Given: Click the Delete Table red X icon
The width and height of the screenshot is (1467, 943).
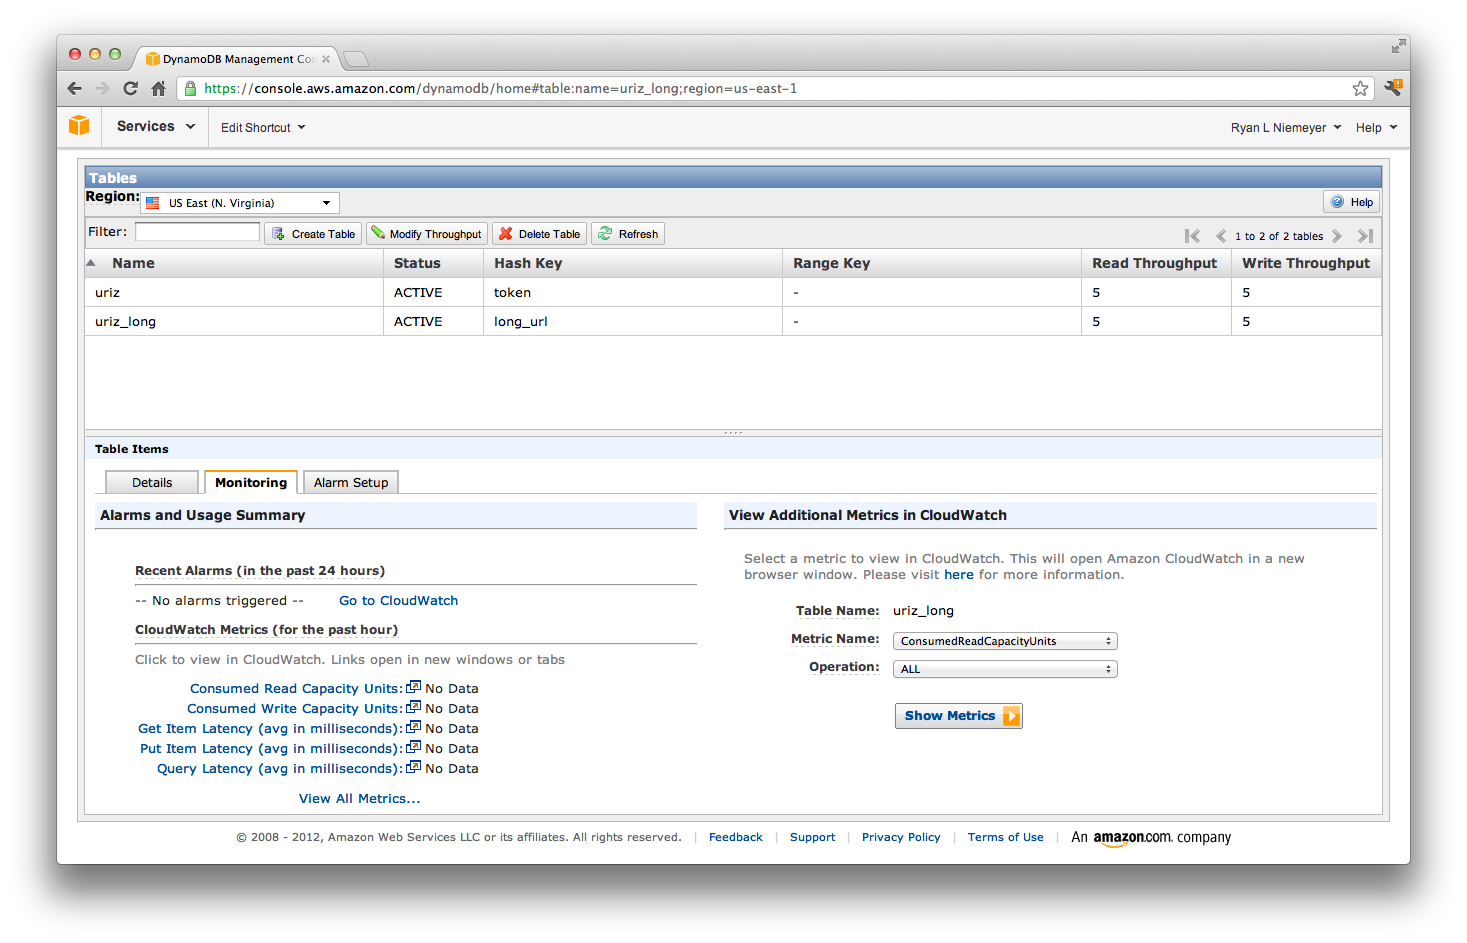Looking at the screenshot, I should [x=505, y=233].
